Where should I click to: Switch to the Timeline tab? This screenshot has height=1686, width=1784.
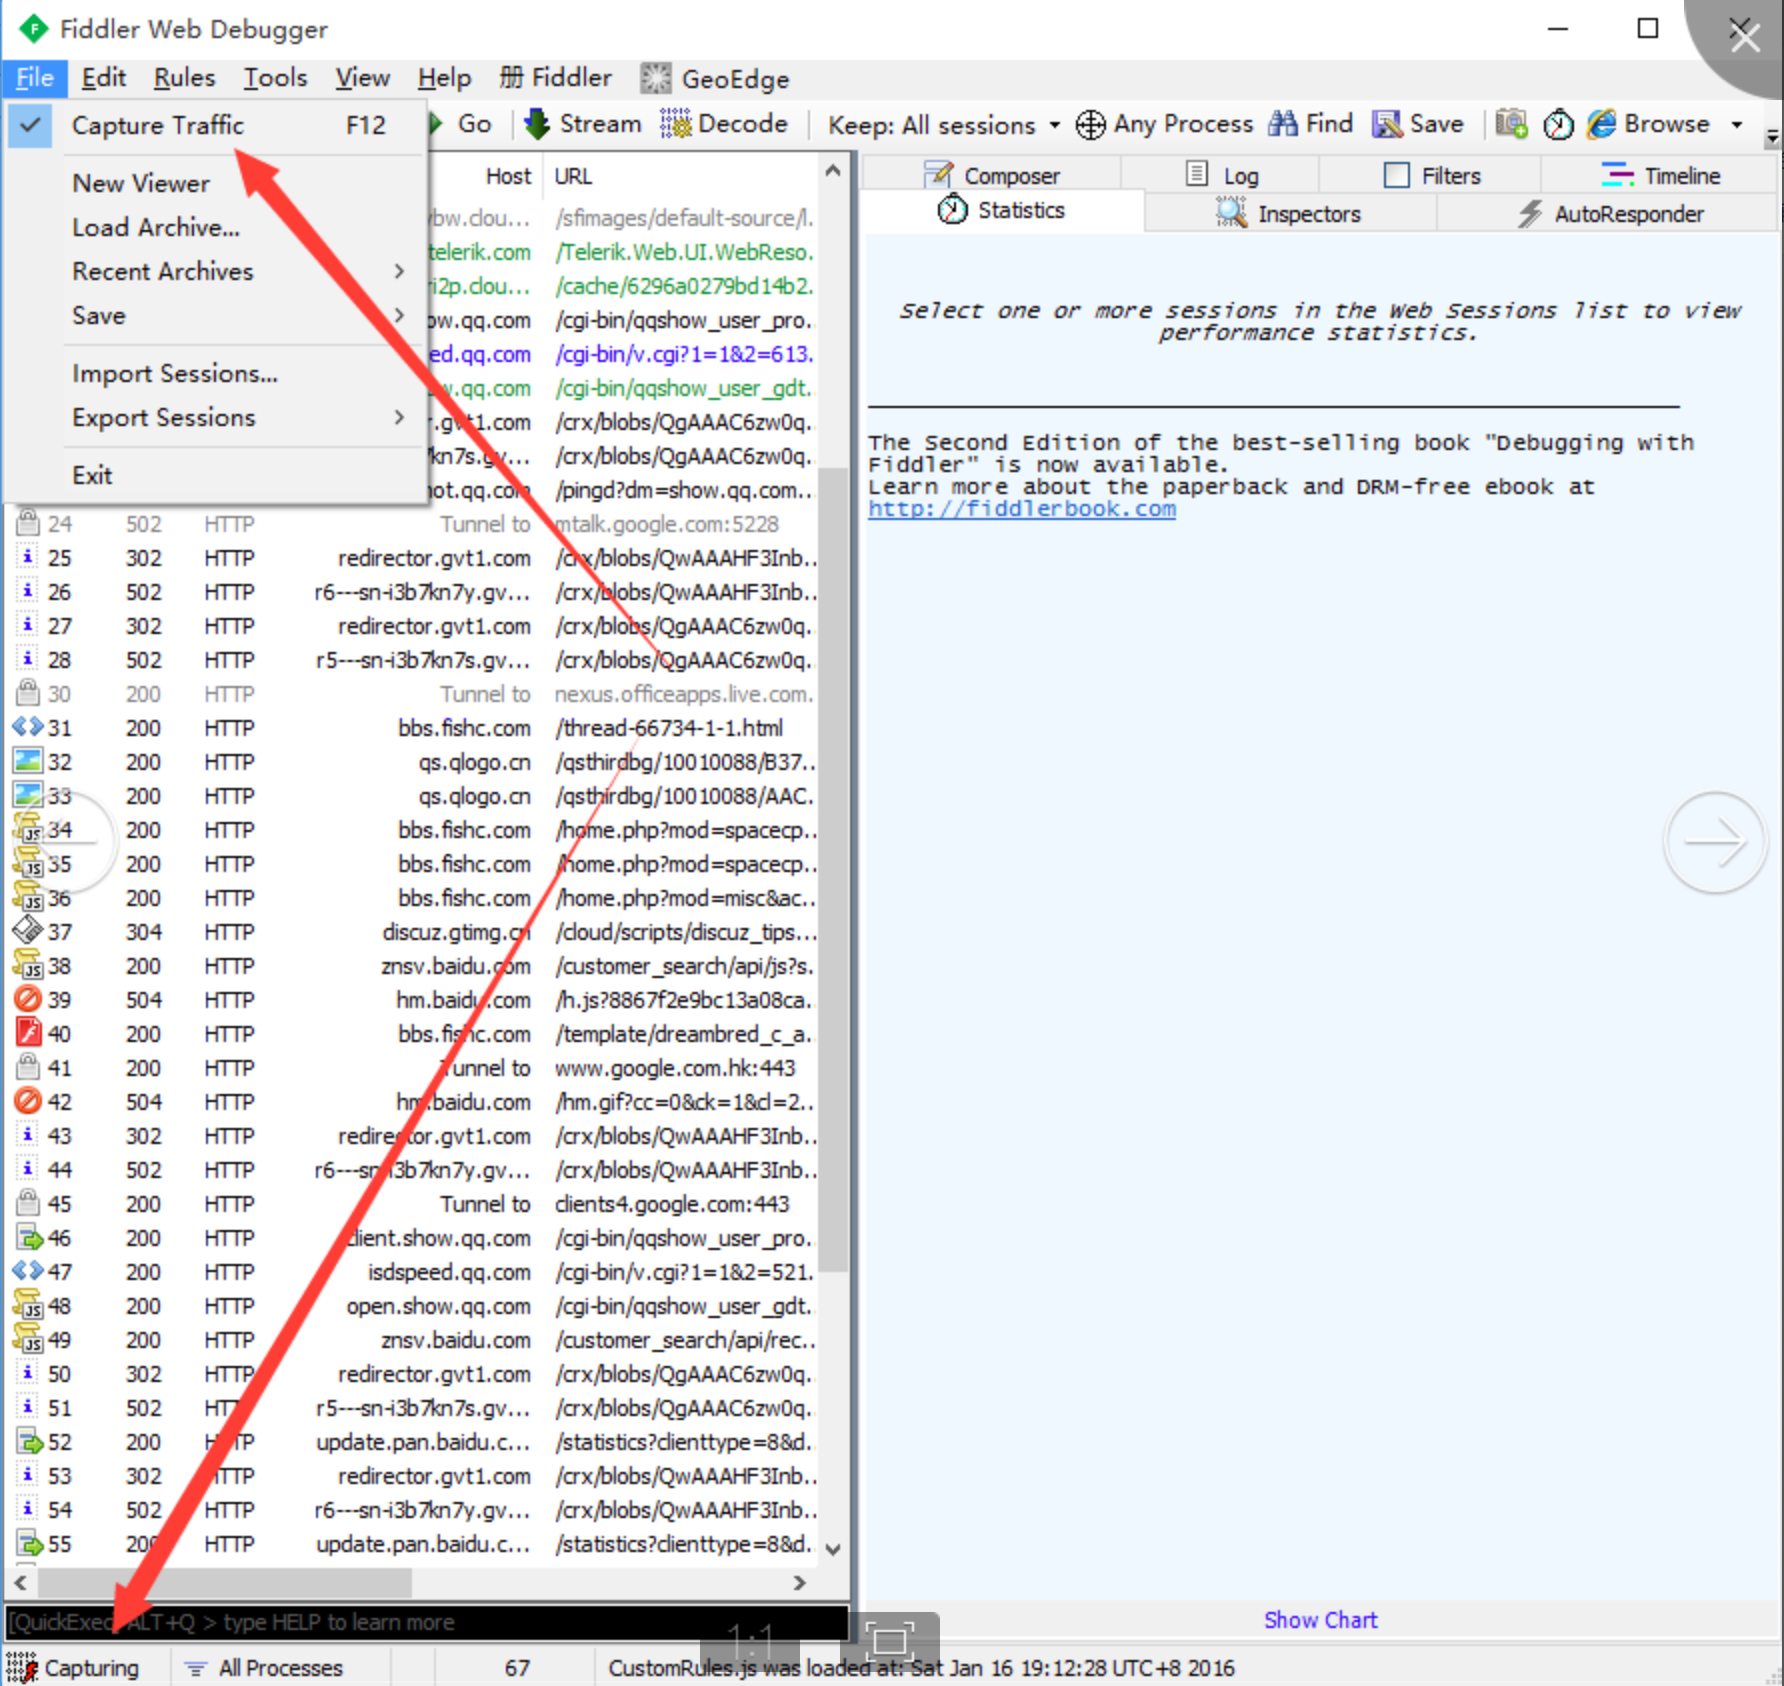[1660, 175]
